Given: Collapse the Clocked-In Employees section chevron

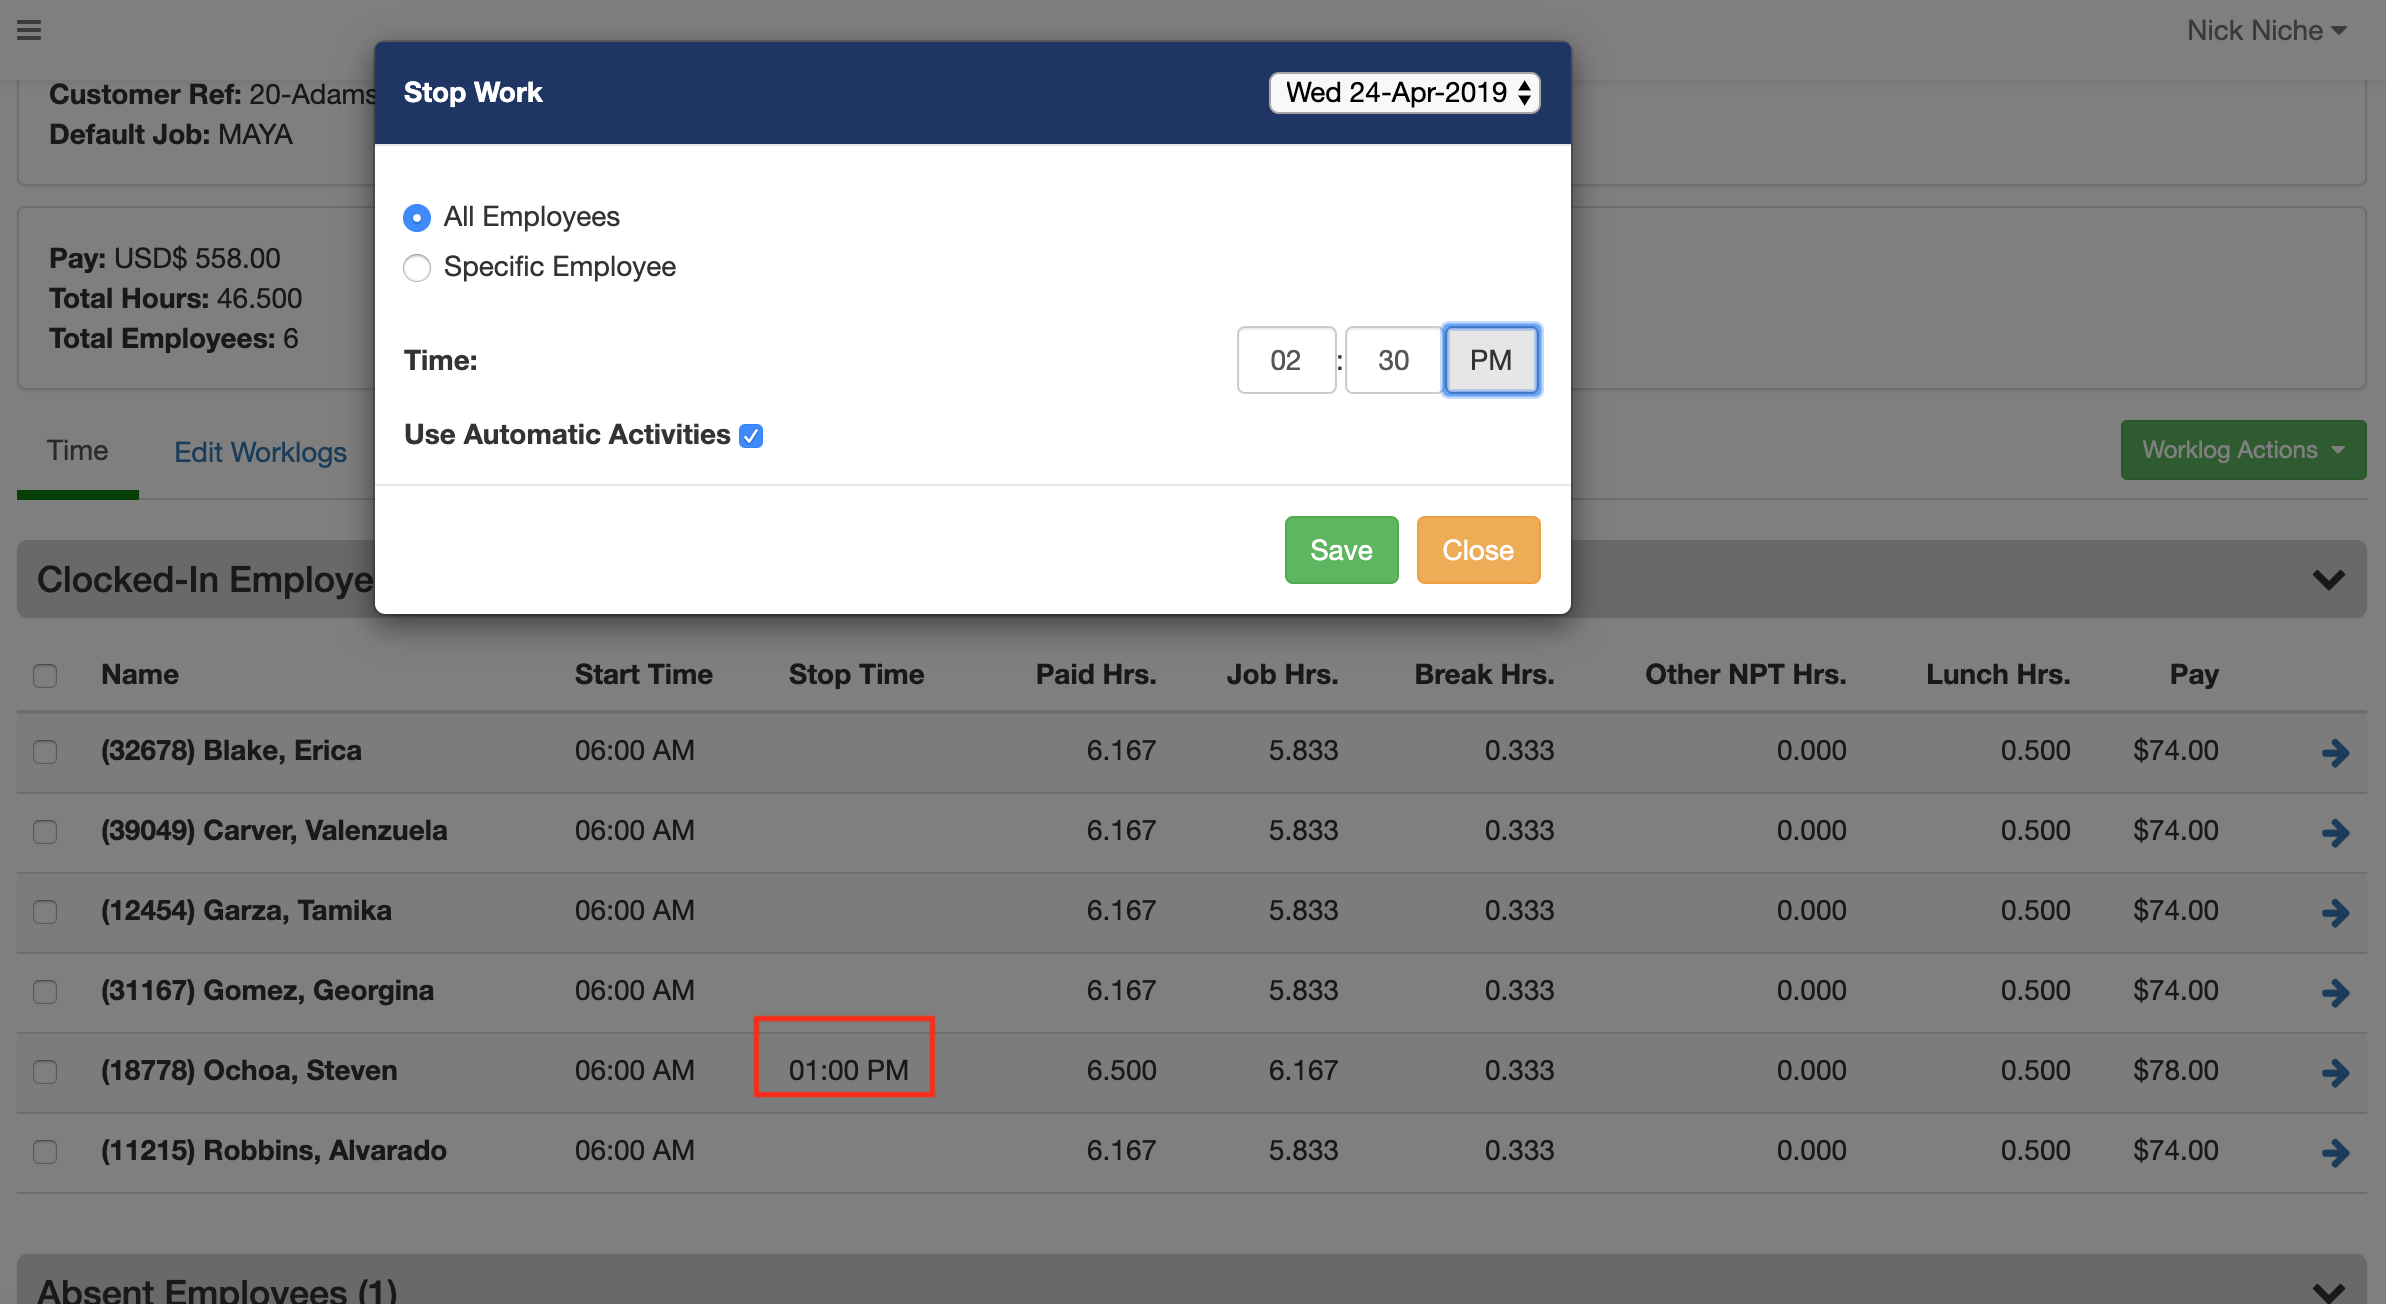Looking at the screenshot, I should coord(2328,580).
